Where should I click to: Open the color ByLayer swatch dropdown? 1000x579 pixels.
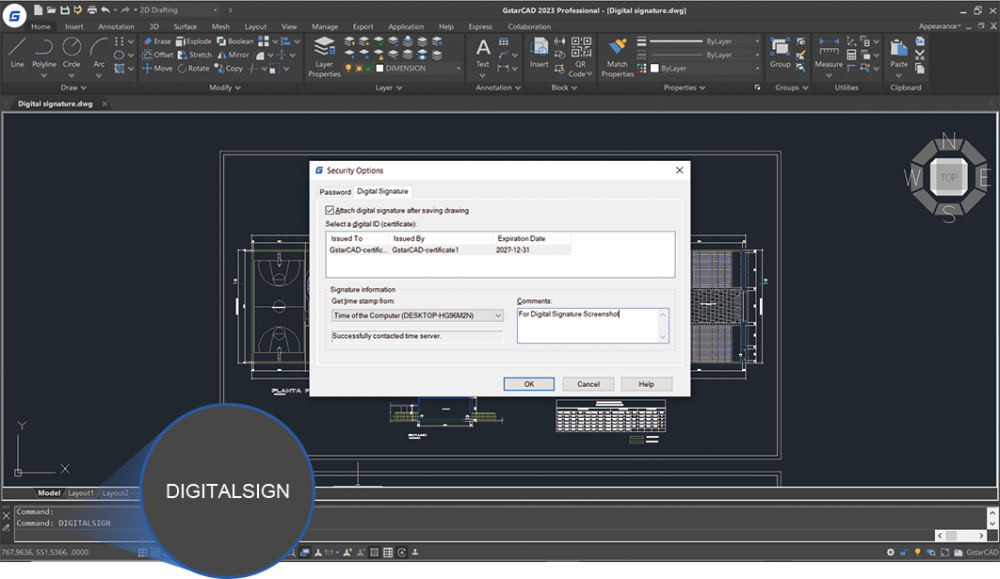pyautogui.click(x=705, y=68)
